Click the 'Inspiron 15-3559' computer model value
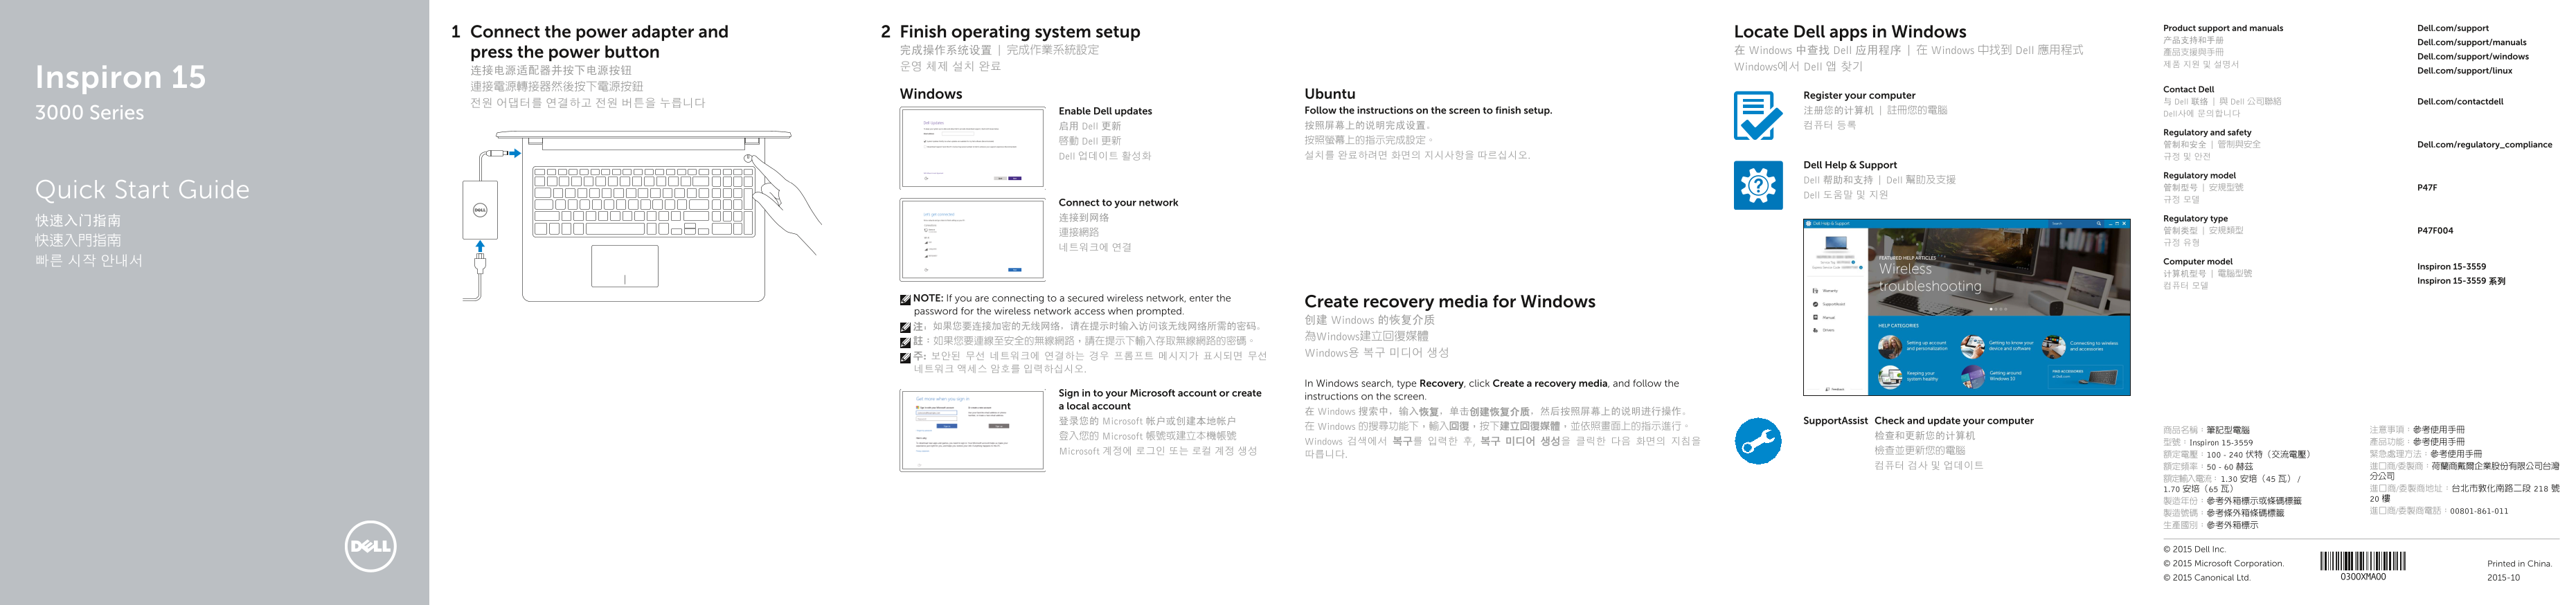 point(2451,266)
